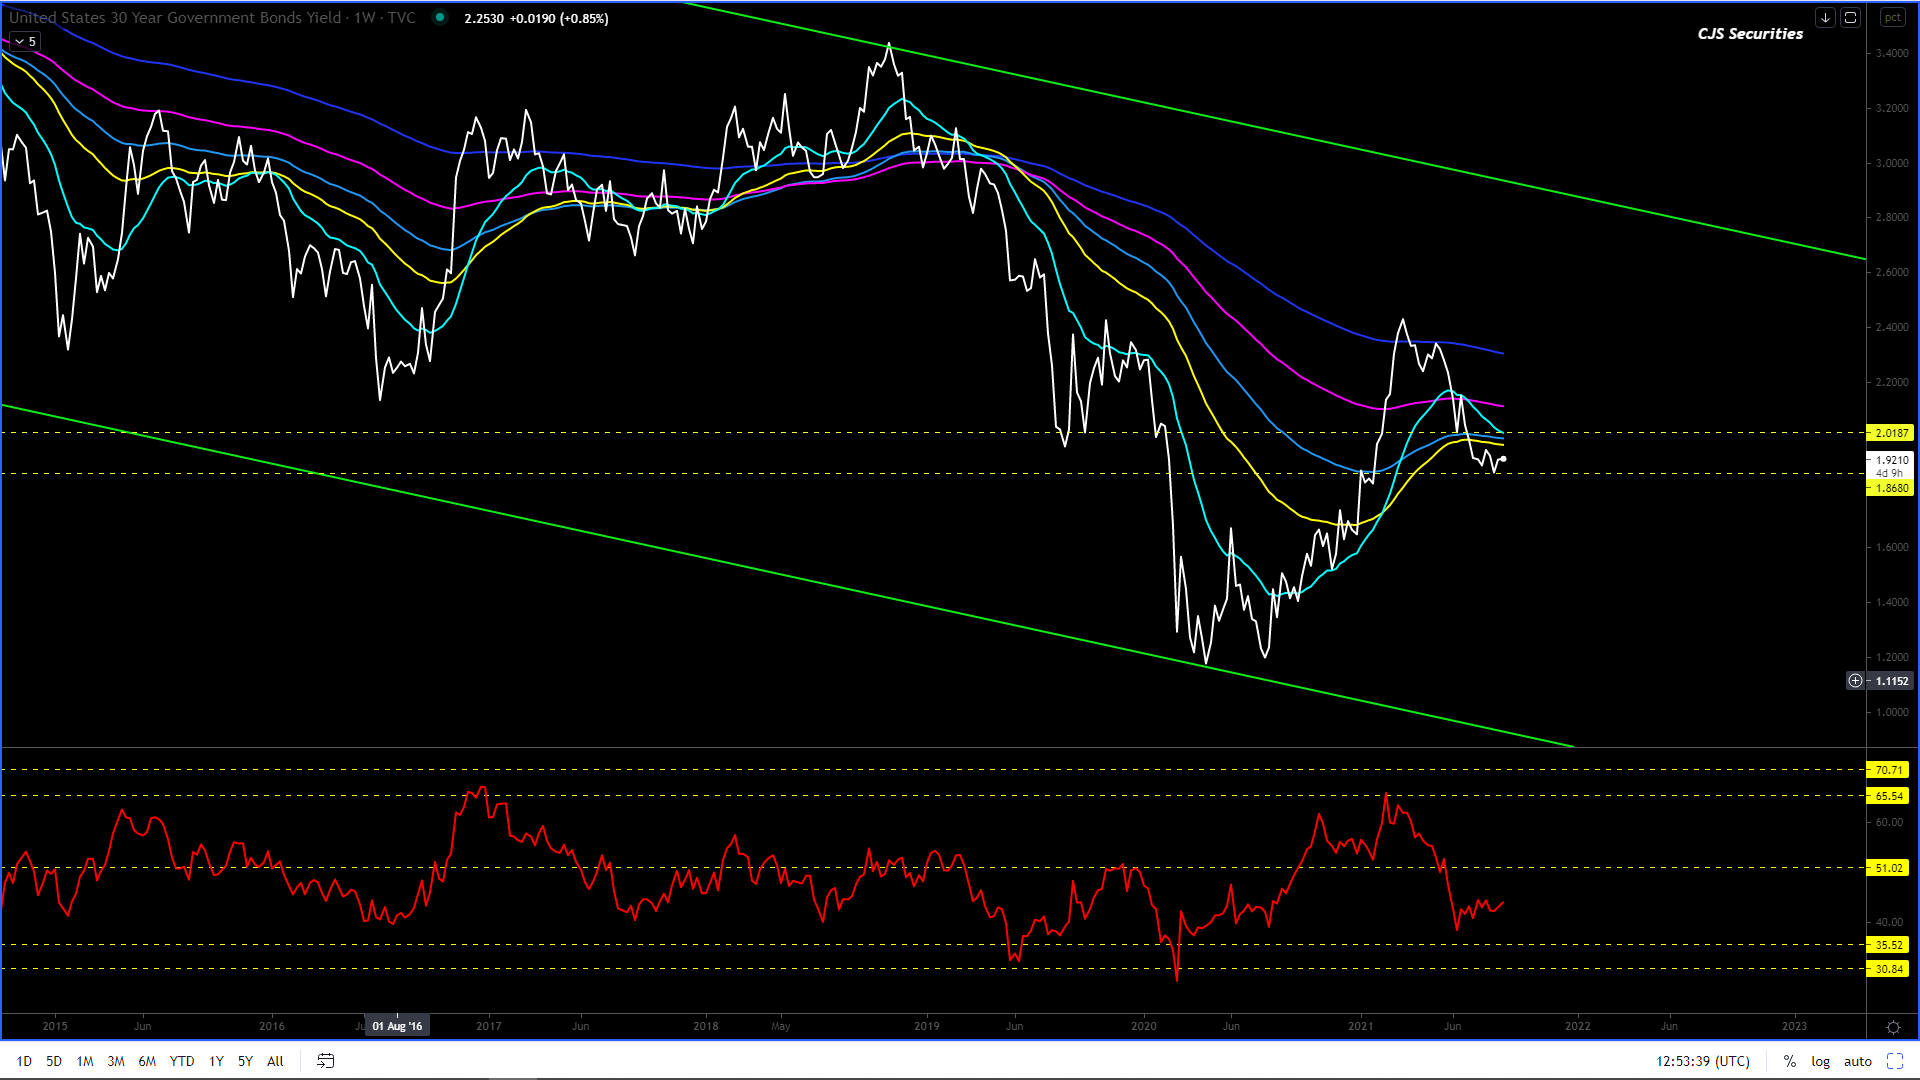Select the YTD time range
1920x1080 pixels.
click(181, 1061)
